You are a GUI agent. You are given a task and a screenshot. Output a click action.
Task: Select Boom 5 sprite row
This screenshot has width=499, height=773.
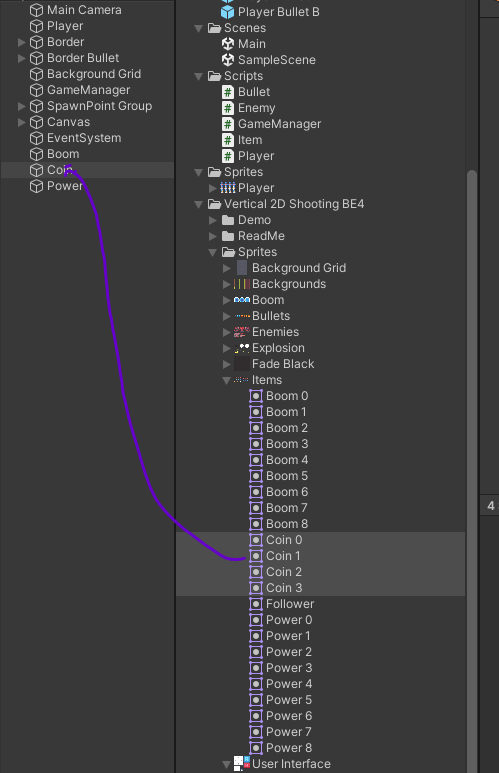pyautogui.click(x=321, y=476)
